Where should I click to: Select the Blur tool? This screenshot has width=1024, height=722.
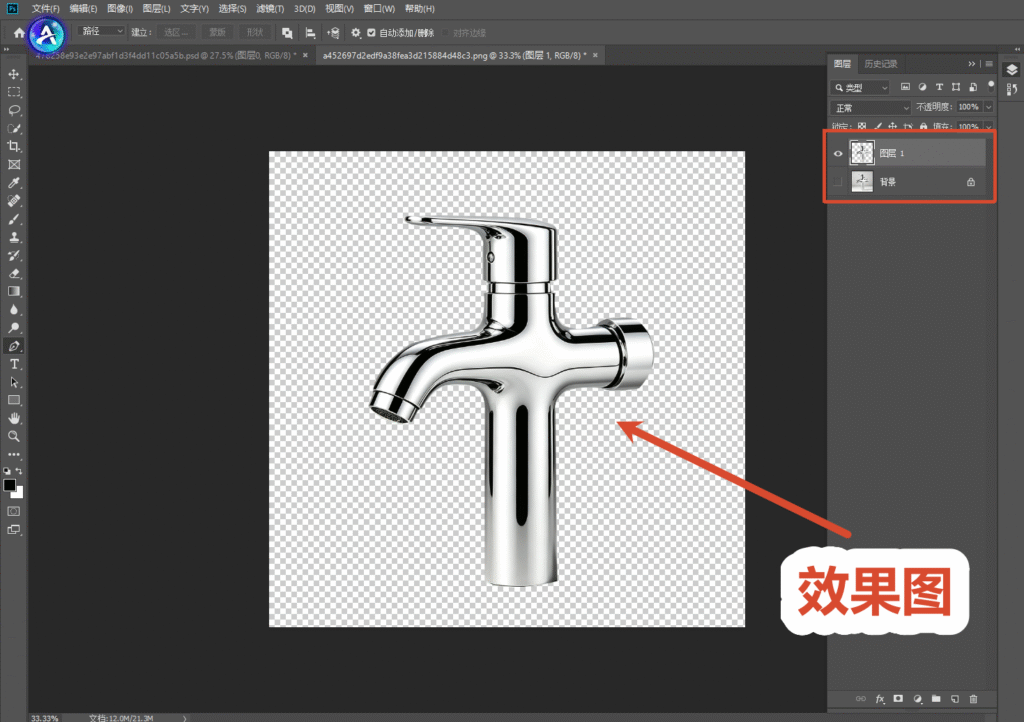click(14, 309)
